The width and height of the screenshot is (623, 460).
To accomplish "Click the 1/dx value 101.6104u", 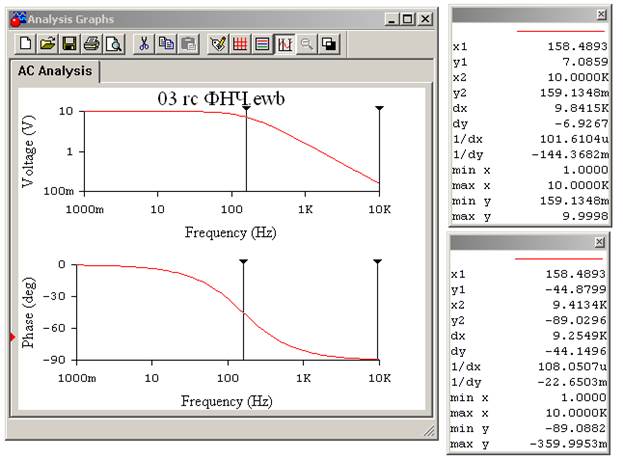I will pyautogui.click(x=574, y=139).
